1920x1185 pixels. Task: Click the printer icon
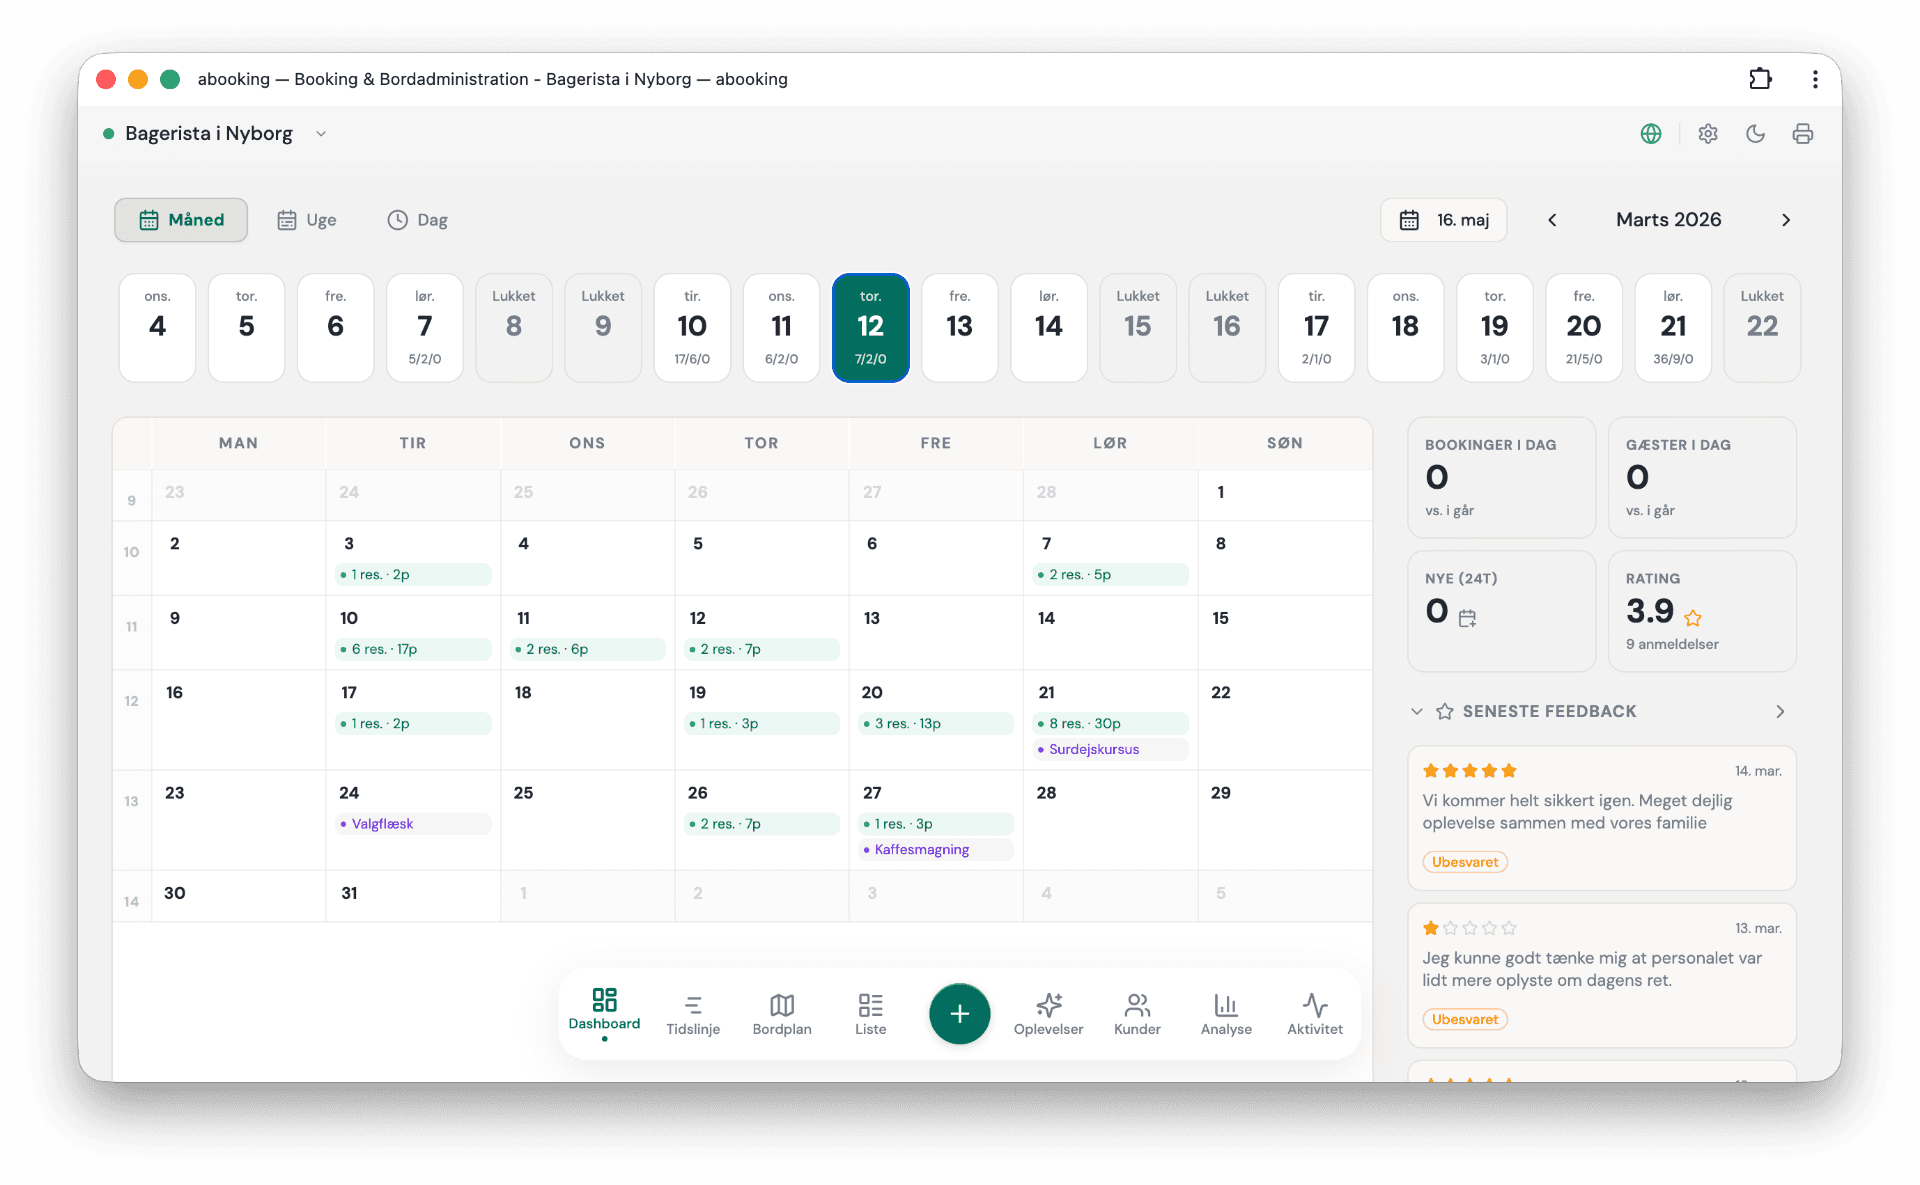1803,134
